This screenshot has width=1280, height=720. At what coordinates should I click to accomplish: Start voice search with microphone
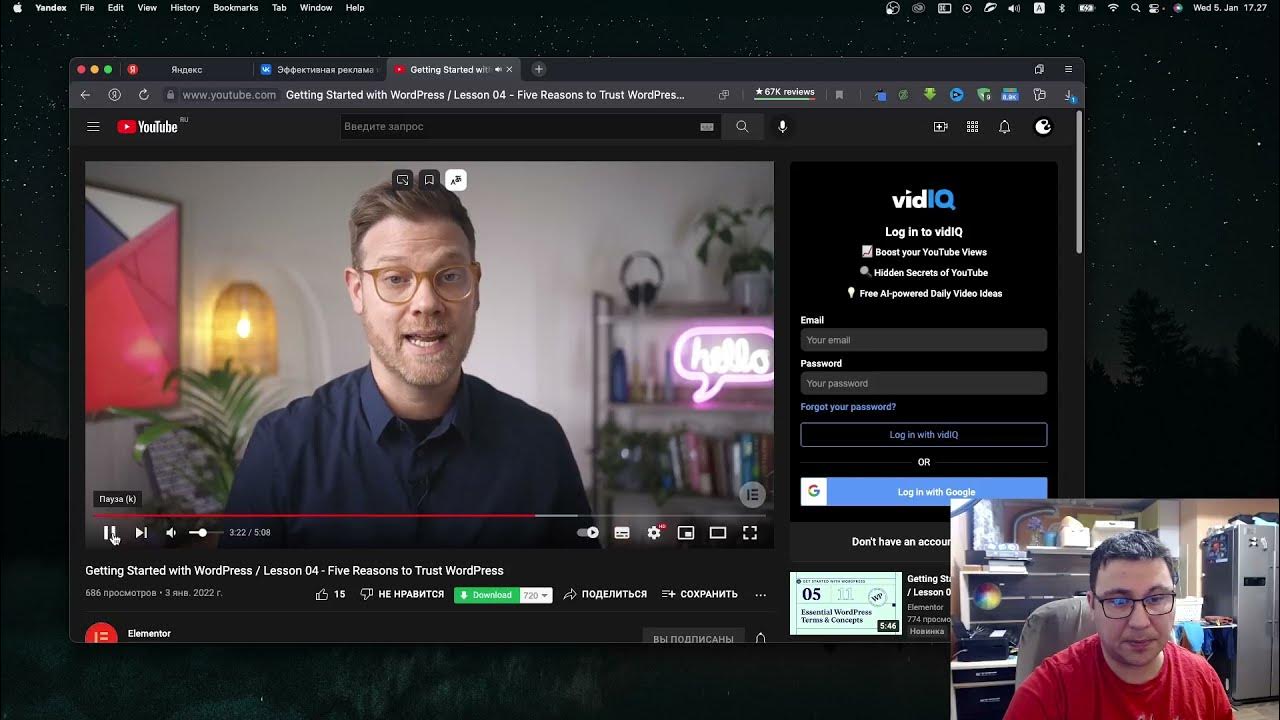782,127
